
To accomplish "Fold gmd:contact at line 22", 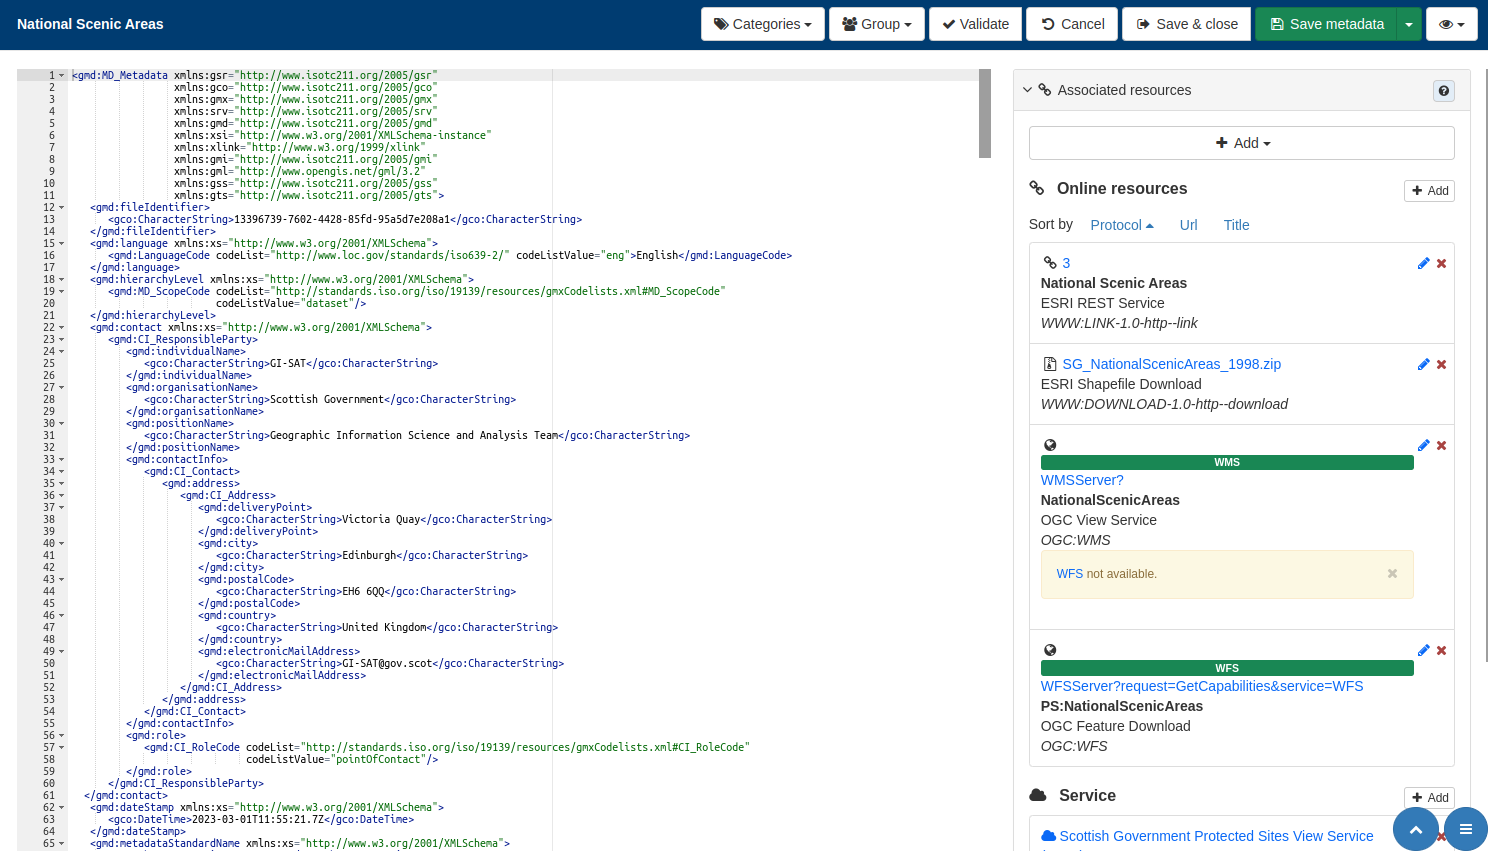I will click(x=61, y=328).
